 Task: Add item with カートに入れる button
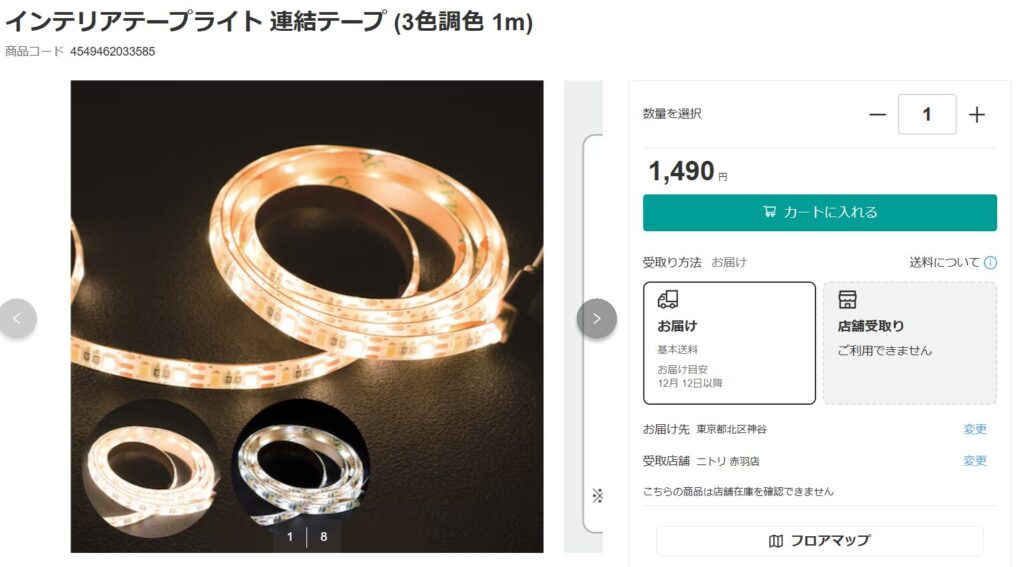(x=820, y=212)
